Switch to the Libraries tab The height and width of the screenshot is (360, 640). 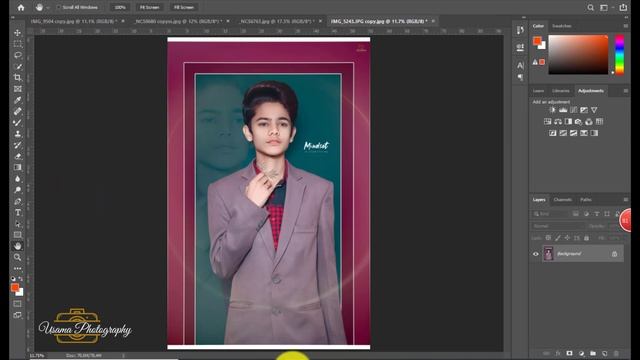click(561, 91)
